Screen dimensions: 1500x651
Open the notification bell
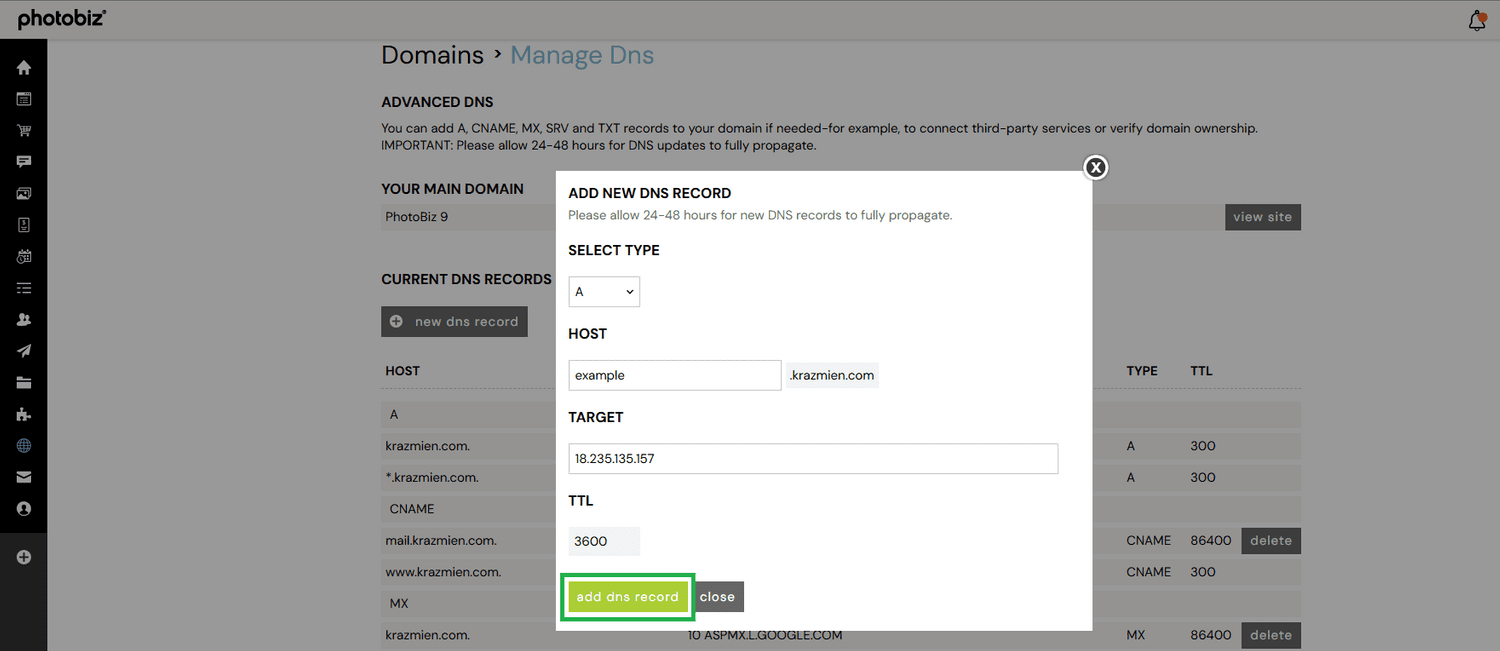tap(1477, 20)
